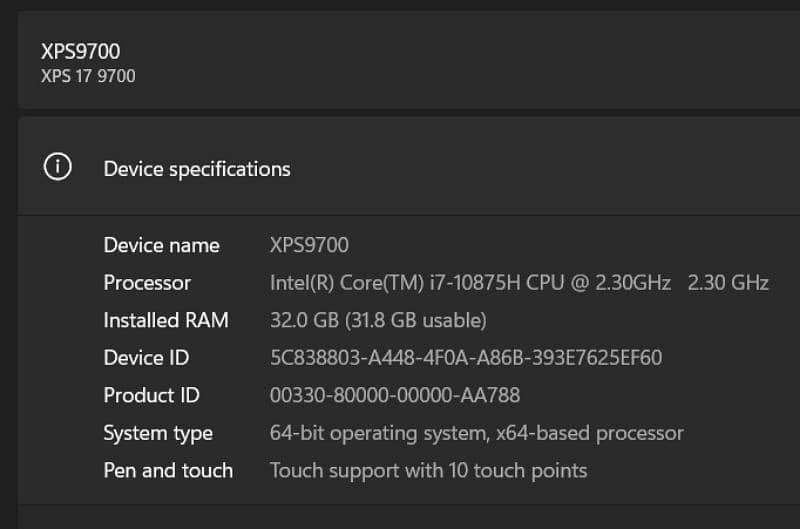800x529 pixels.
Task: Click the trailing '2.30 GHz' processor speed
Action: point(728,283)
